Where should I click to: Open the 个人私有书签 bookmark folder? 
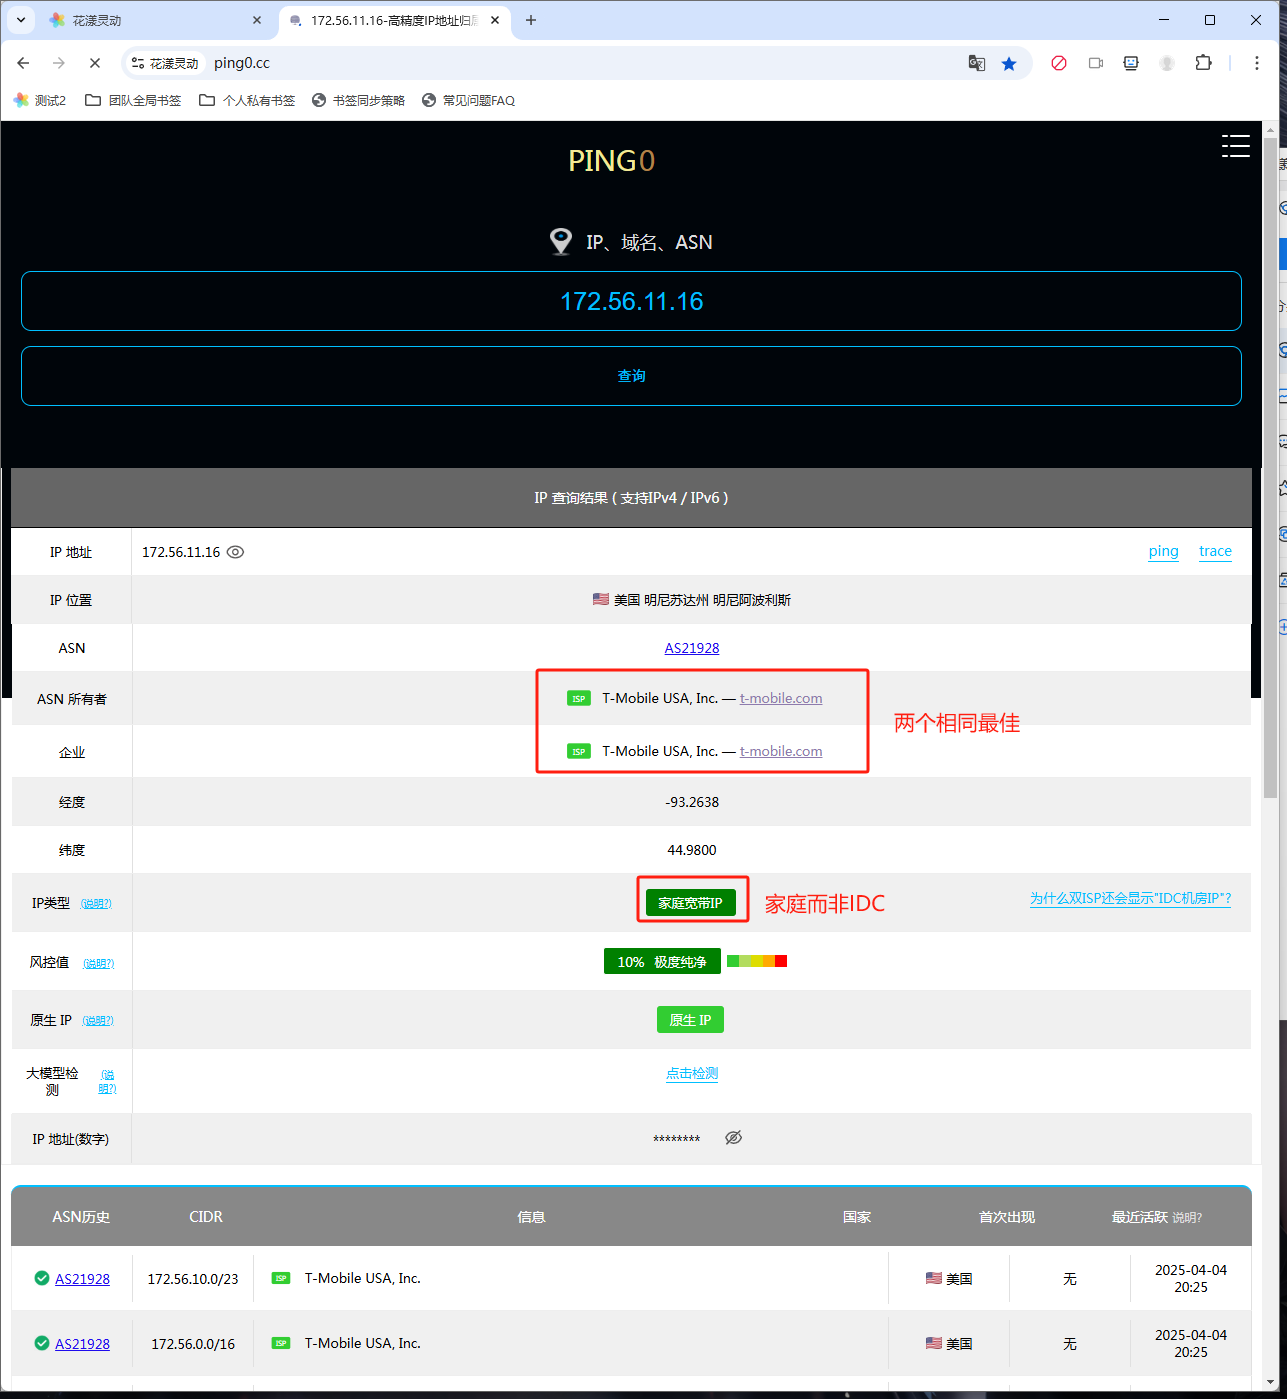coord(247,100)
